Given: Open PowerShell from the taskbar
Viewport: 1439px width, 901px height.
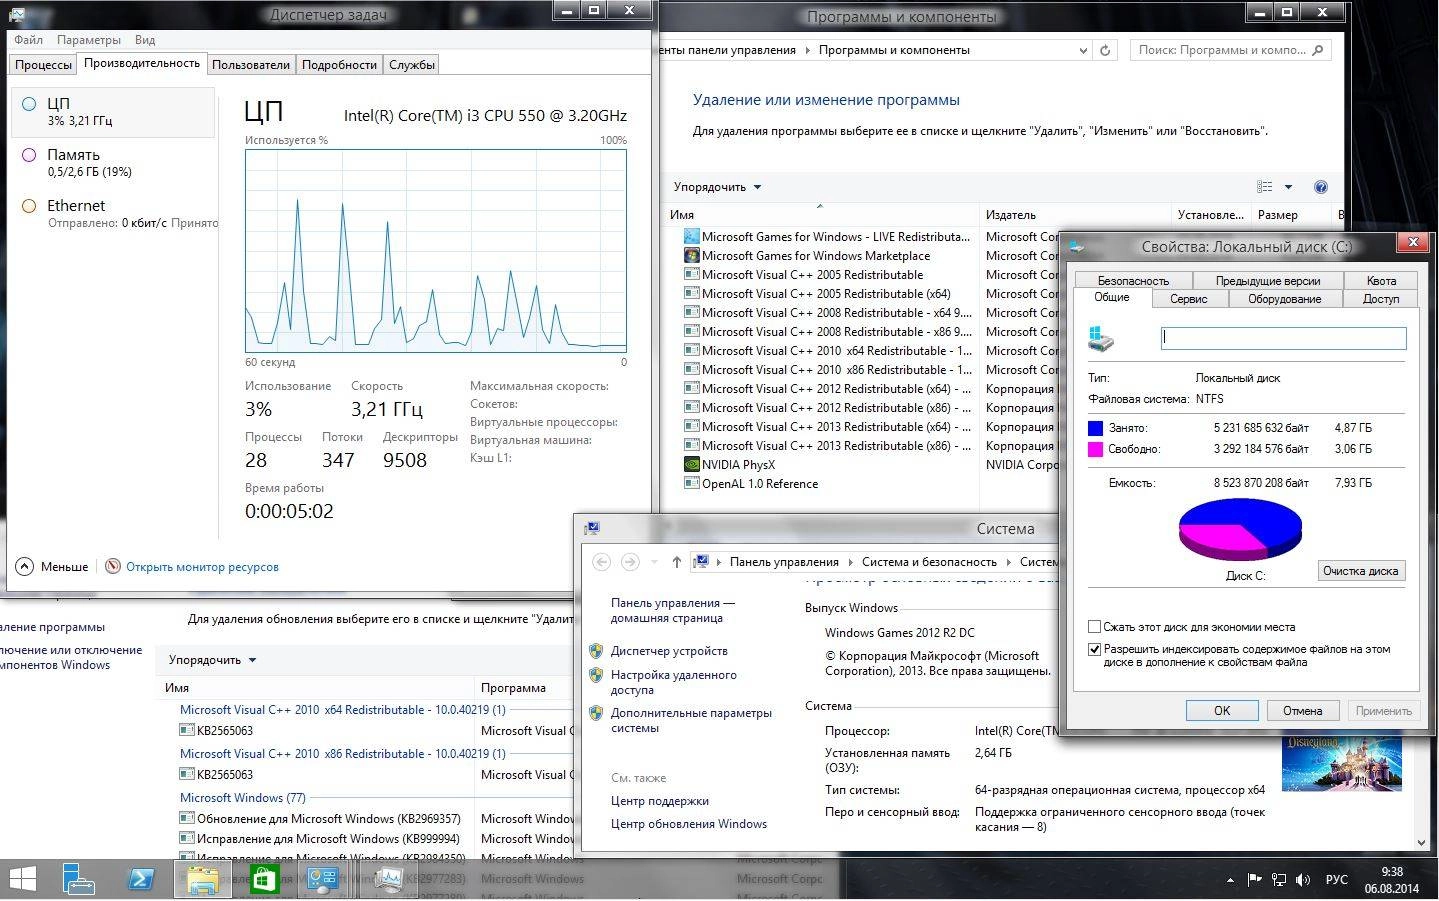Looking at the screenshot, I should pos(140,879).
